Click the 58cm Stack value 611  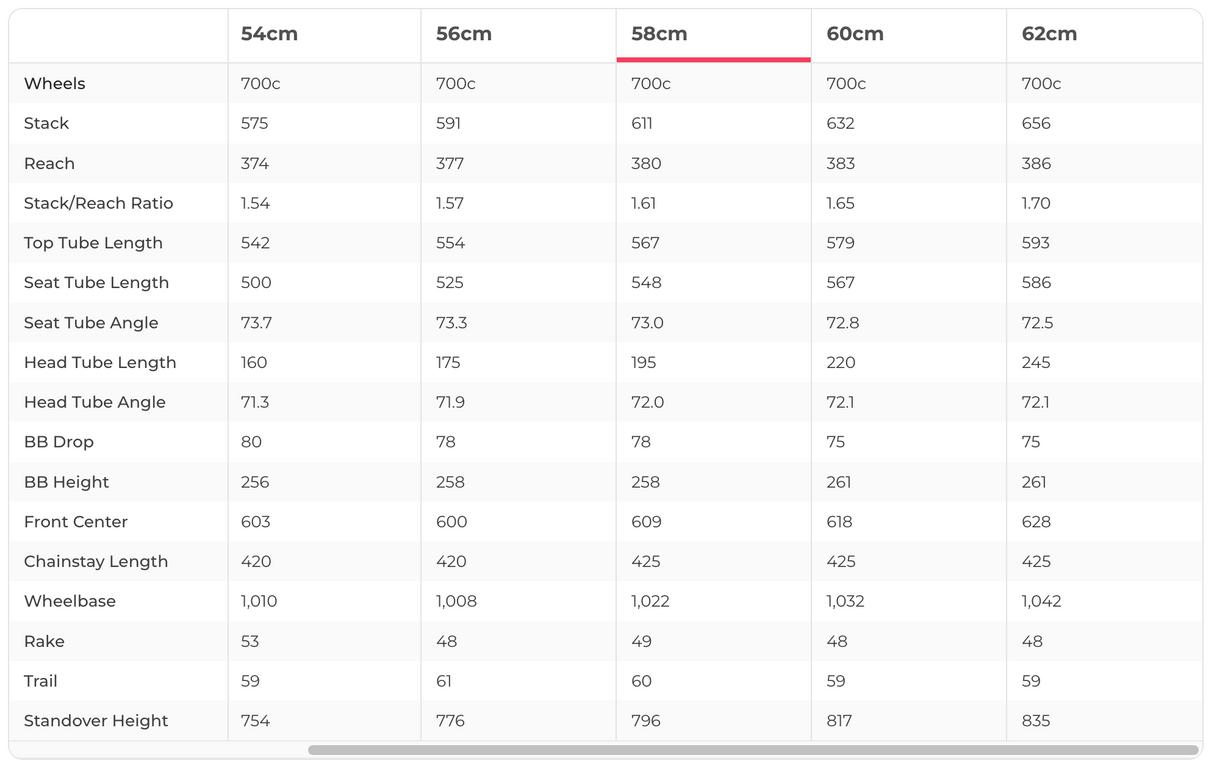point(642,124)
